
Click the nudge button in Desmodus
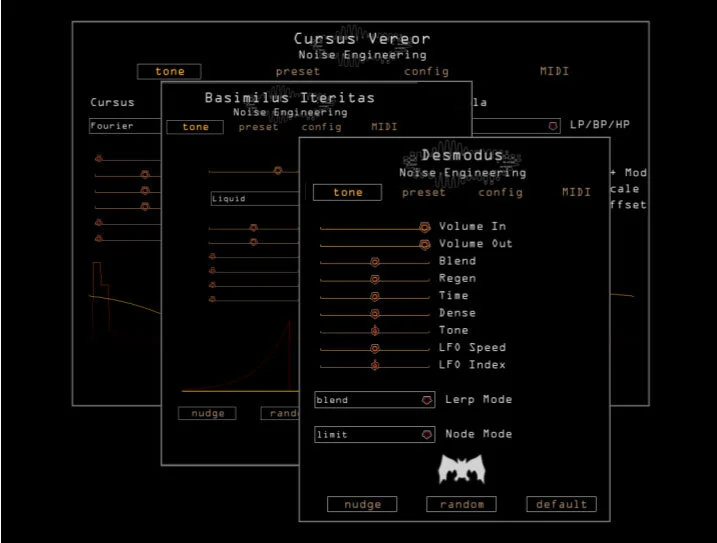pos(362,504)
